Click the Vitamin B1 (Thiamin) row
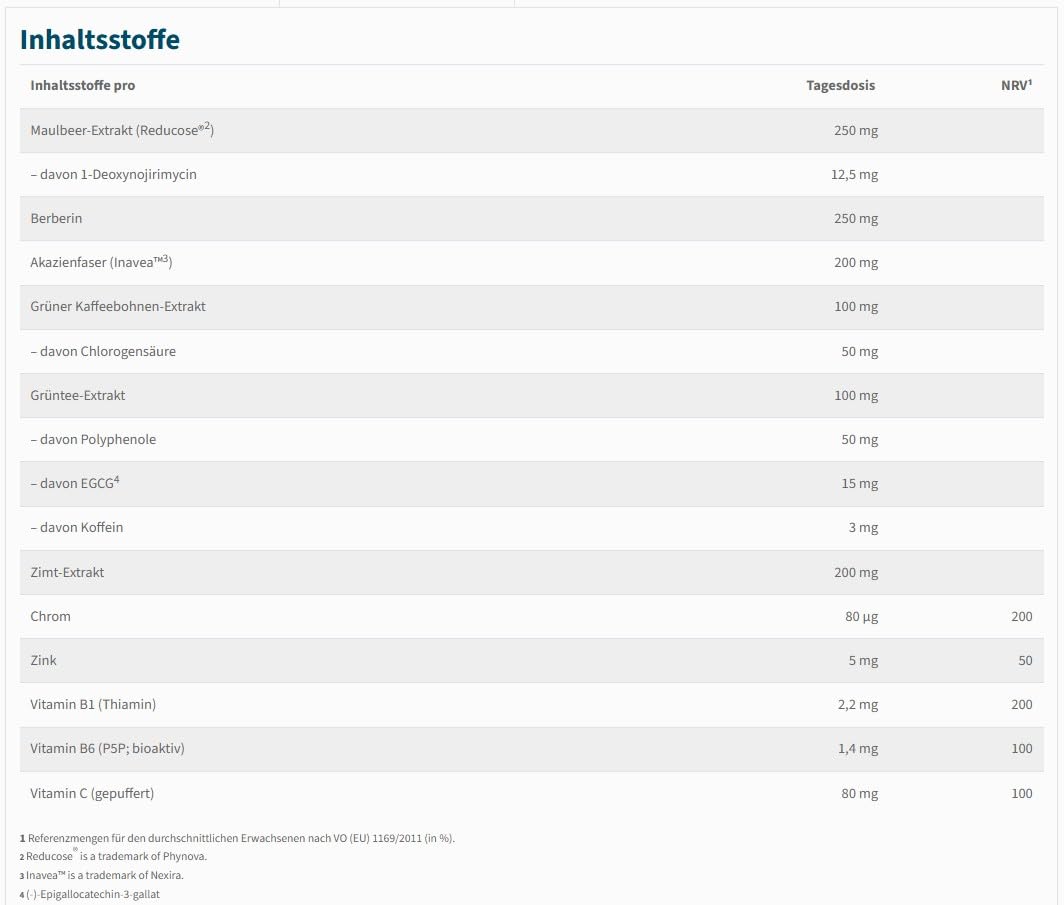 pyautogui.click(x=531, y=705)
